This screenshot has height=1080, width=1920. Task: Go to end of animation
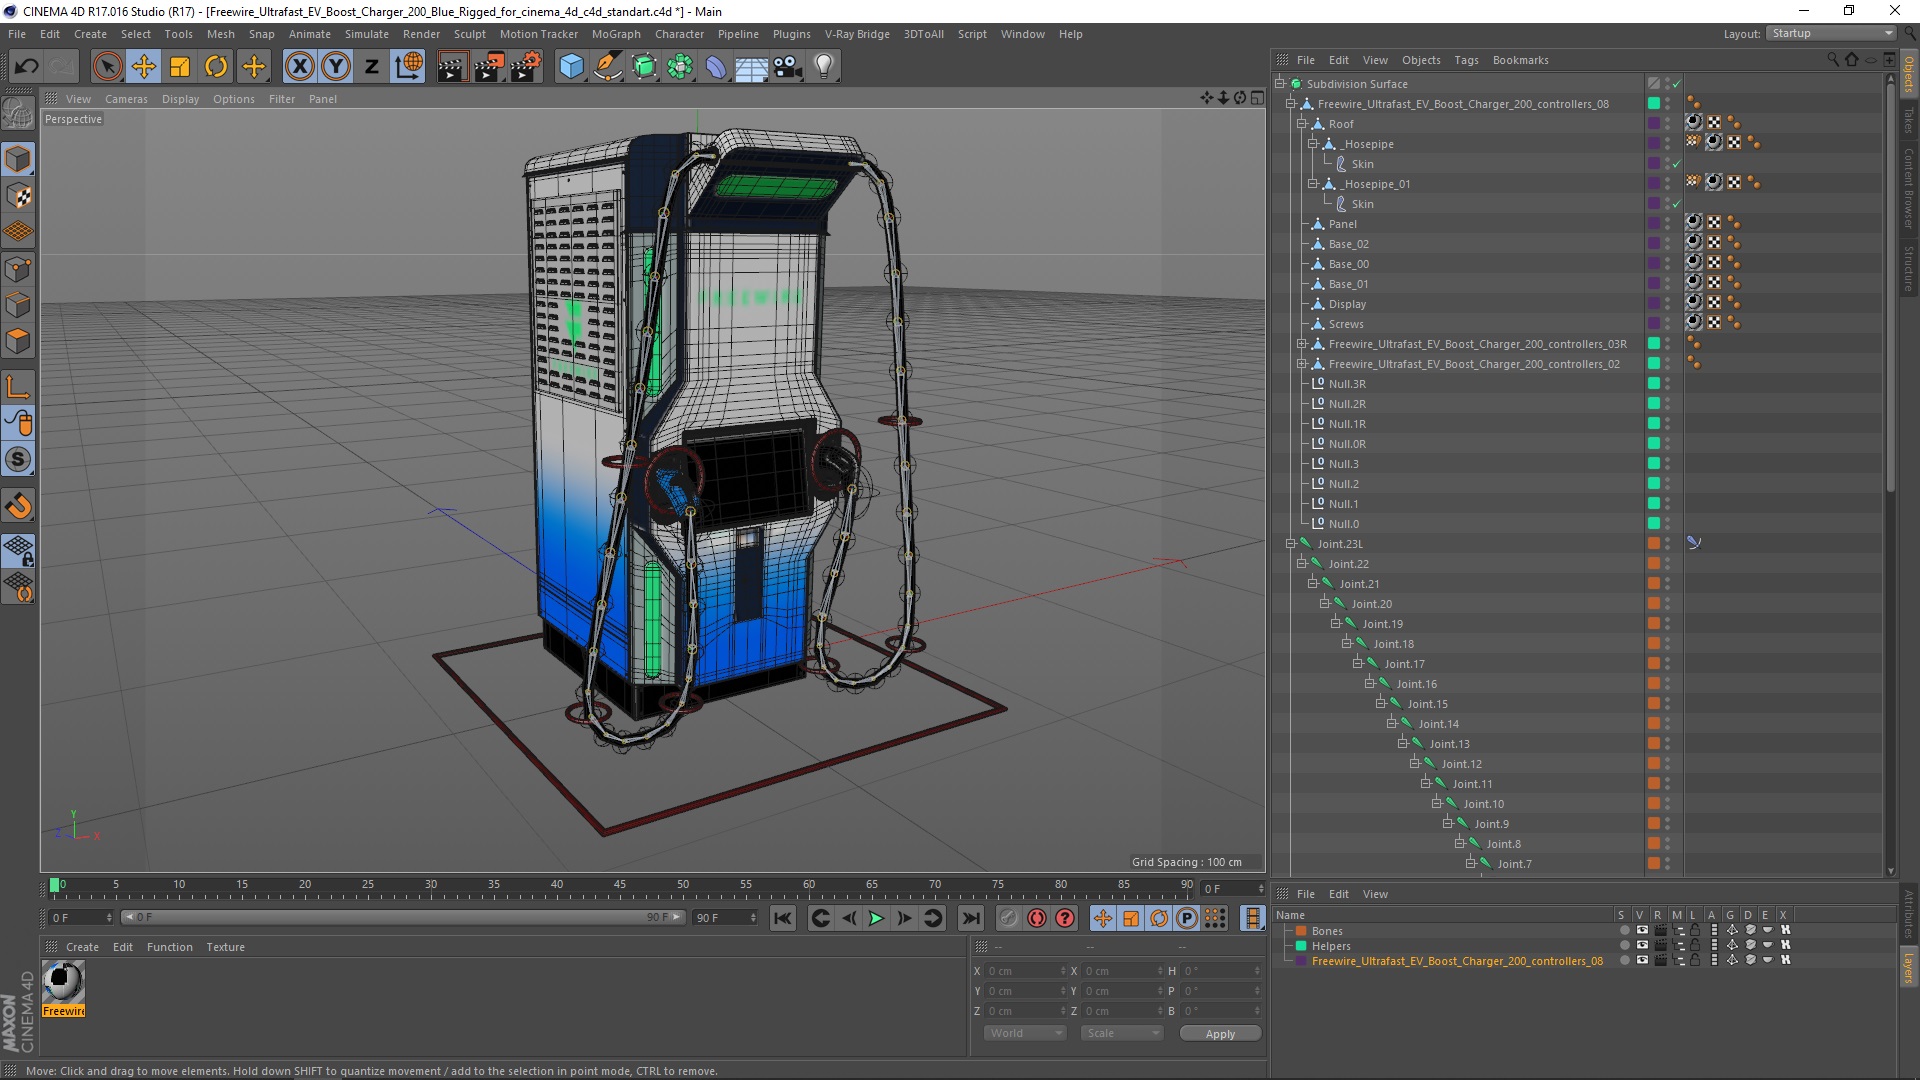[x=970, y=918]
